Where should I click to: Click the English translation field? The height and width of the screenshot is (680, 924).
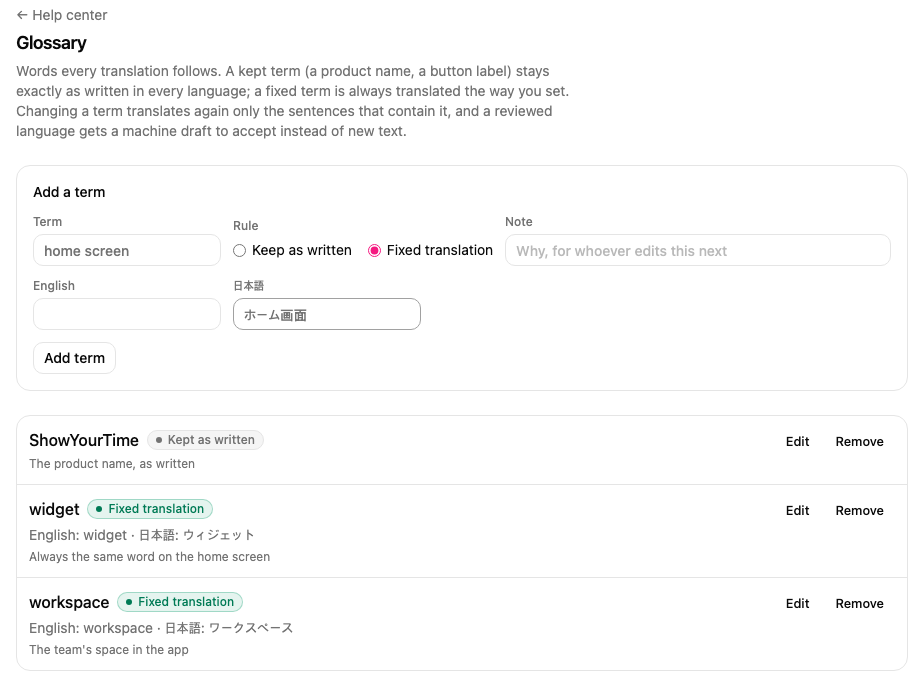(127, 314)
